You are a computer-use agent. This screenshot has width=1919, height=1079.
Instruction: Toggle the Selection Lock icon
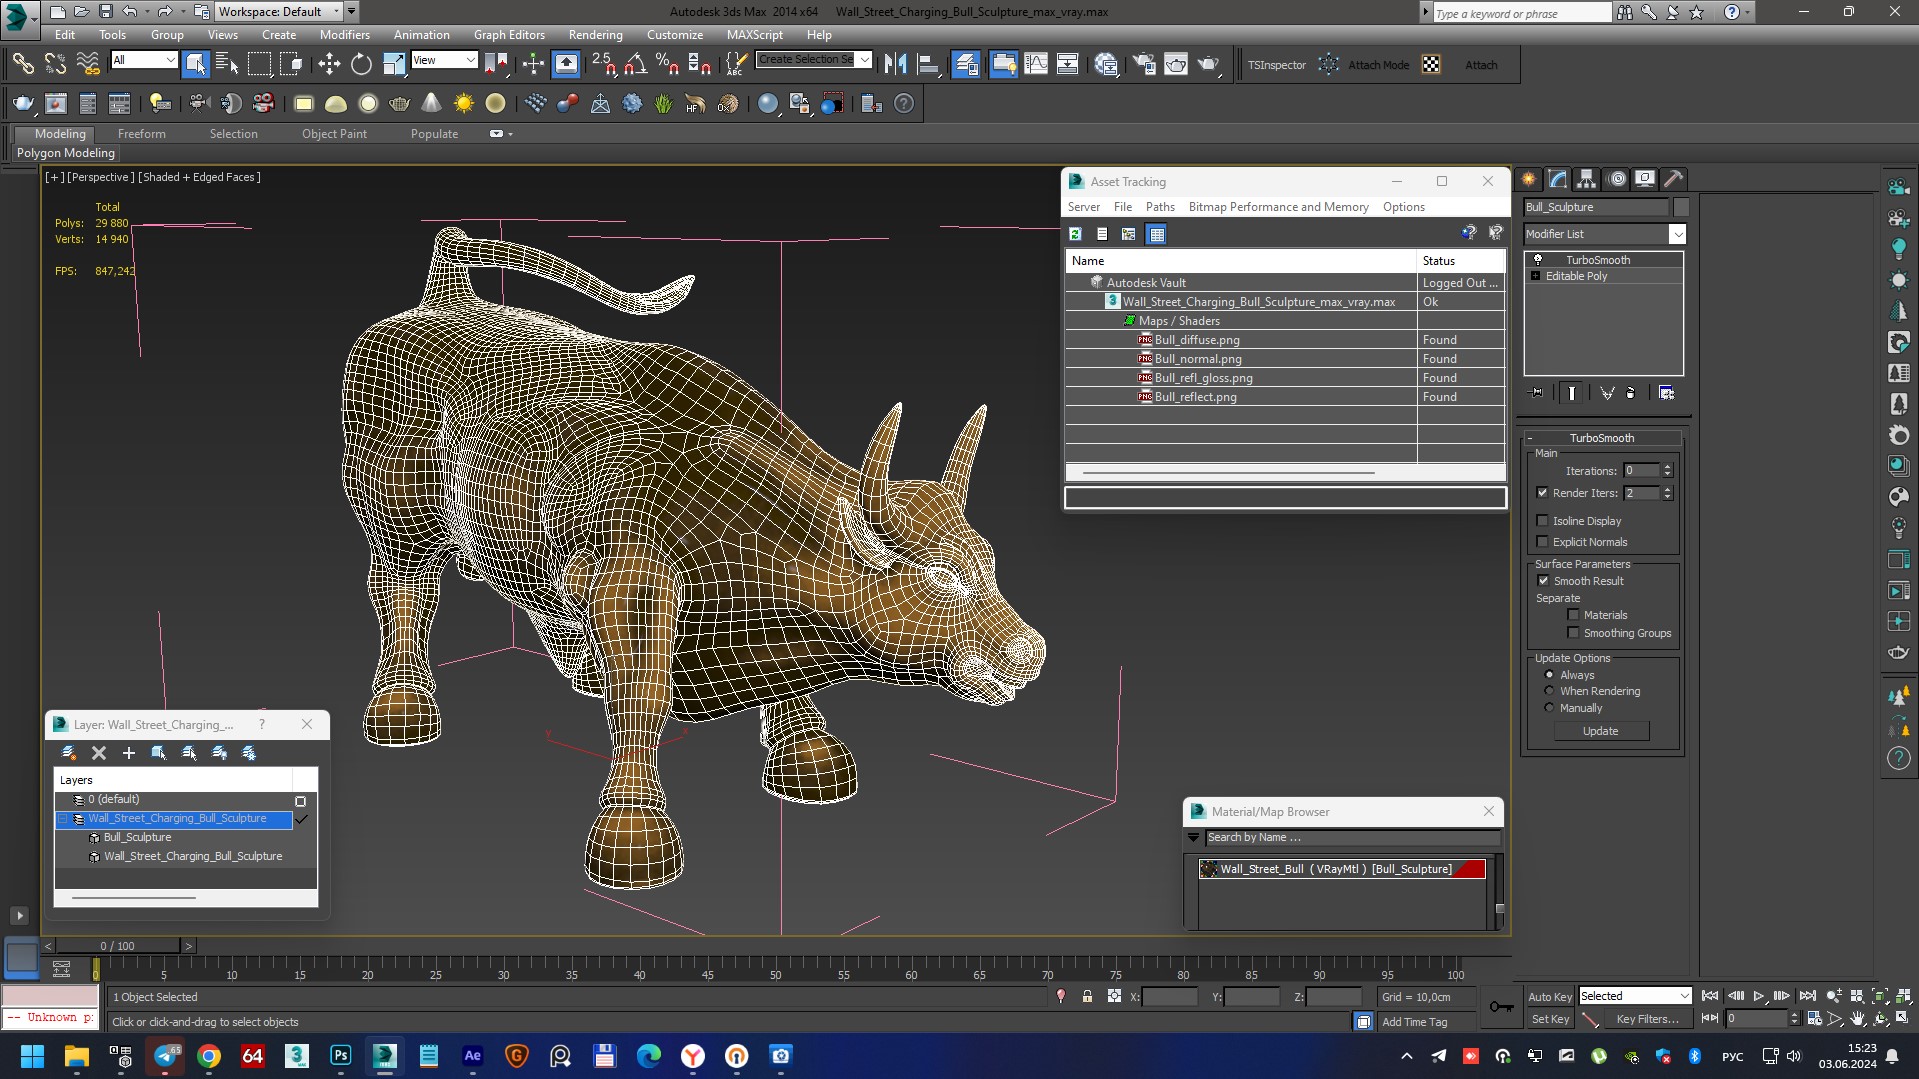click(x=1087, y=997)
